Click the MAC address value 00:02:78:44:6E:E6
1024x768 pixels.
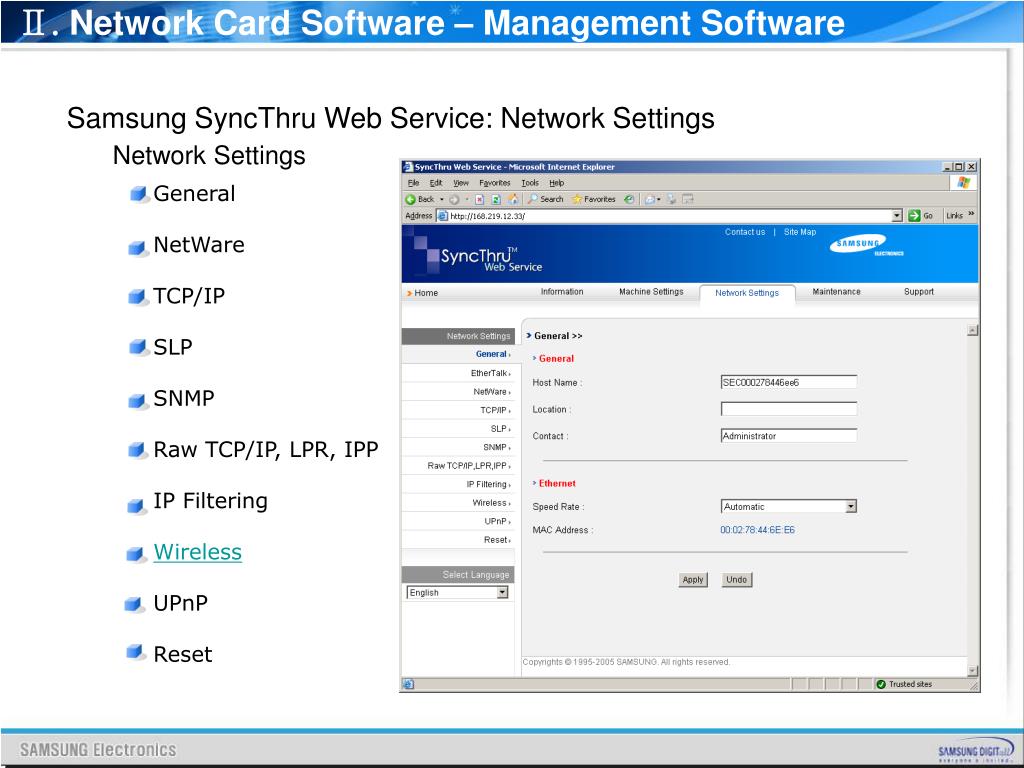pos(758,530)
